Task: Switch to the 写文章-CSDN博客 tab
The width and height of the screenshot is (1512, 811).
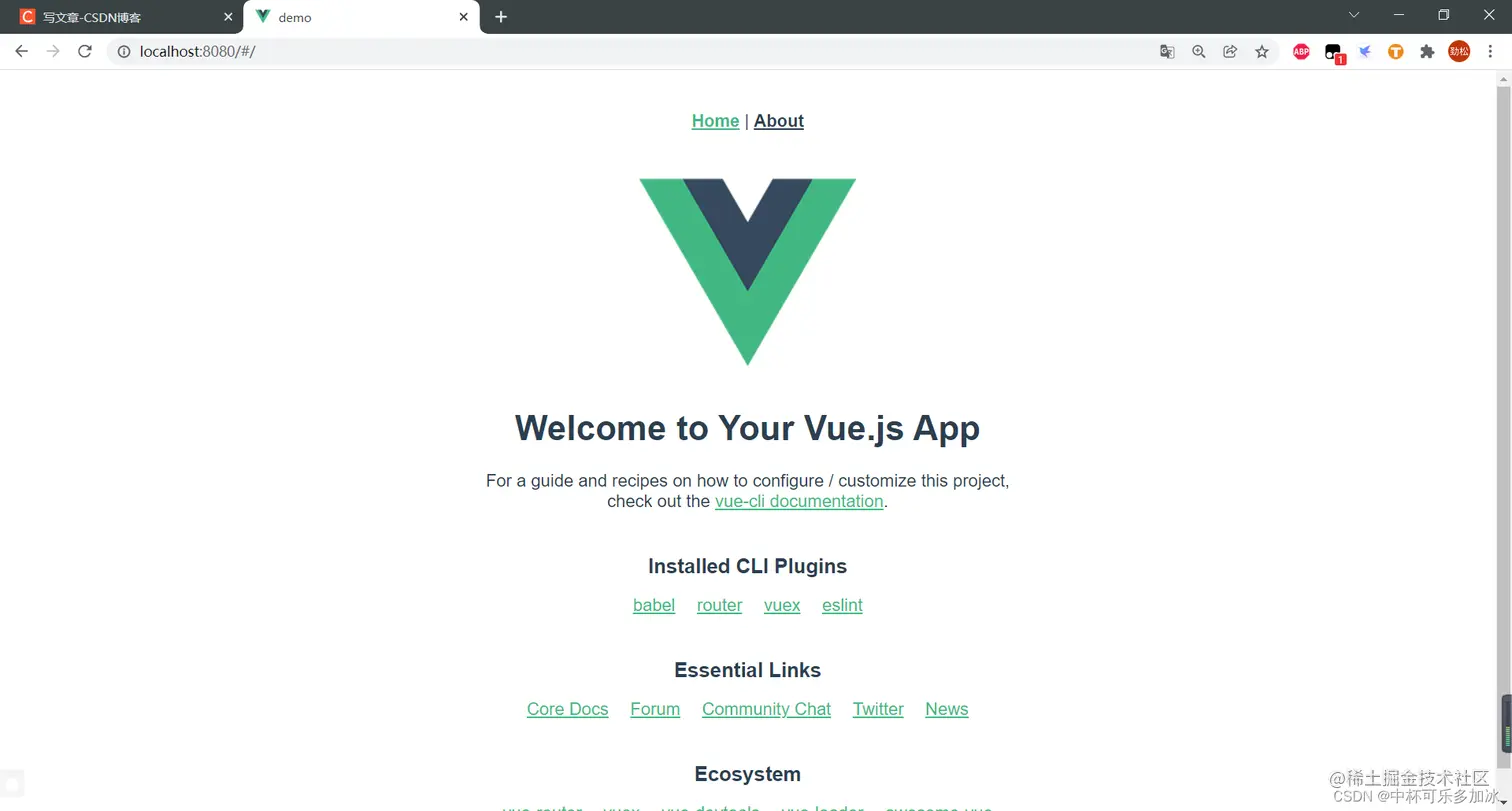Action: [122, 17]
